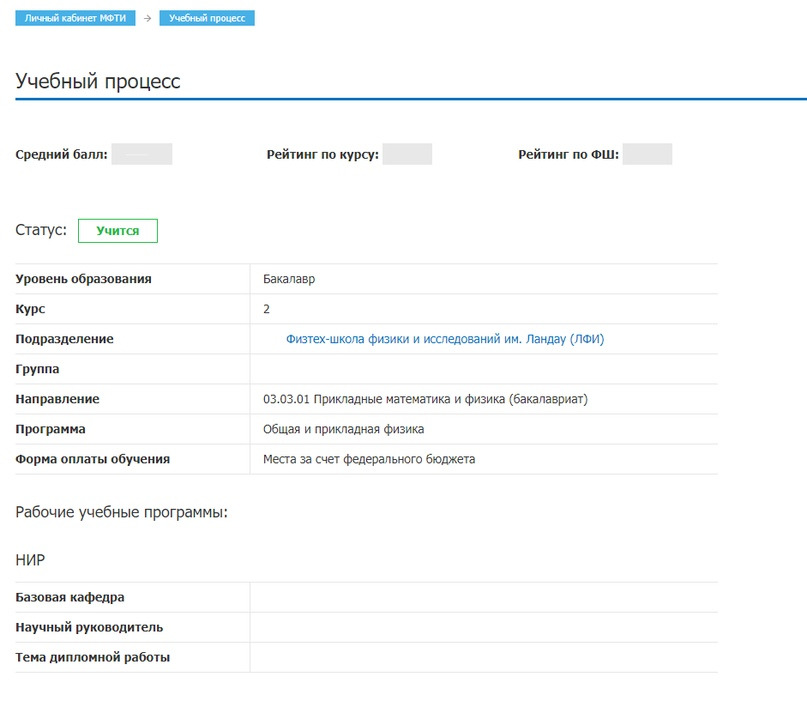Viewport: 807px width, 701px height.
Task: Select the Учебный процесс breadcrumb item
Action: coord(207,18)
